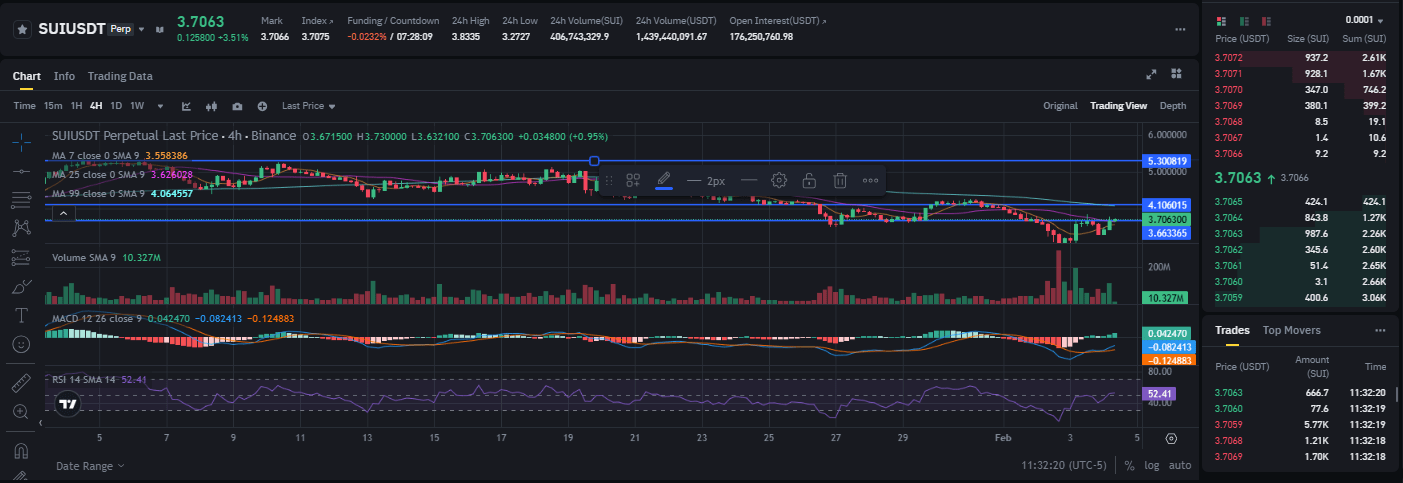Select the ruler measure tool

pyautogui.click(x=21, y=383)
